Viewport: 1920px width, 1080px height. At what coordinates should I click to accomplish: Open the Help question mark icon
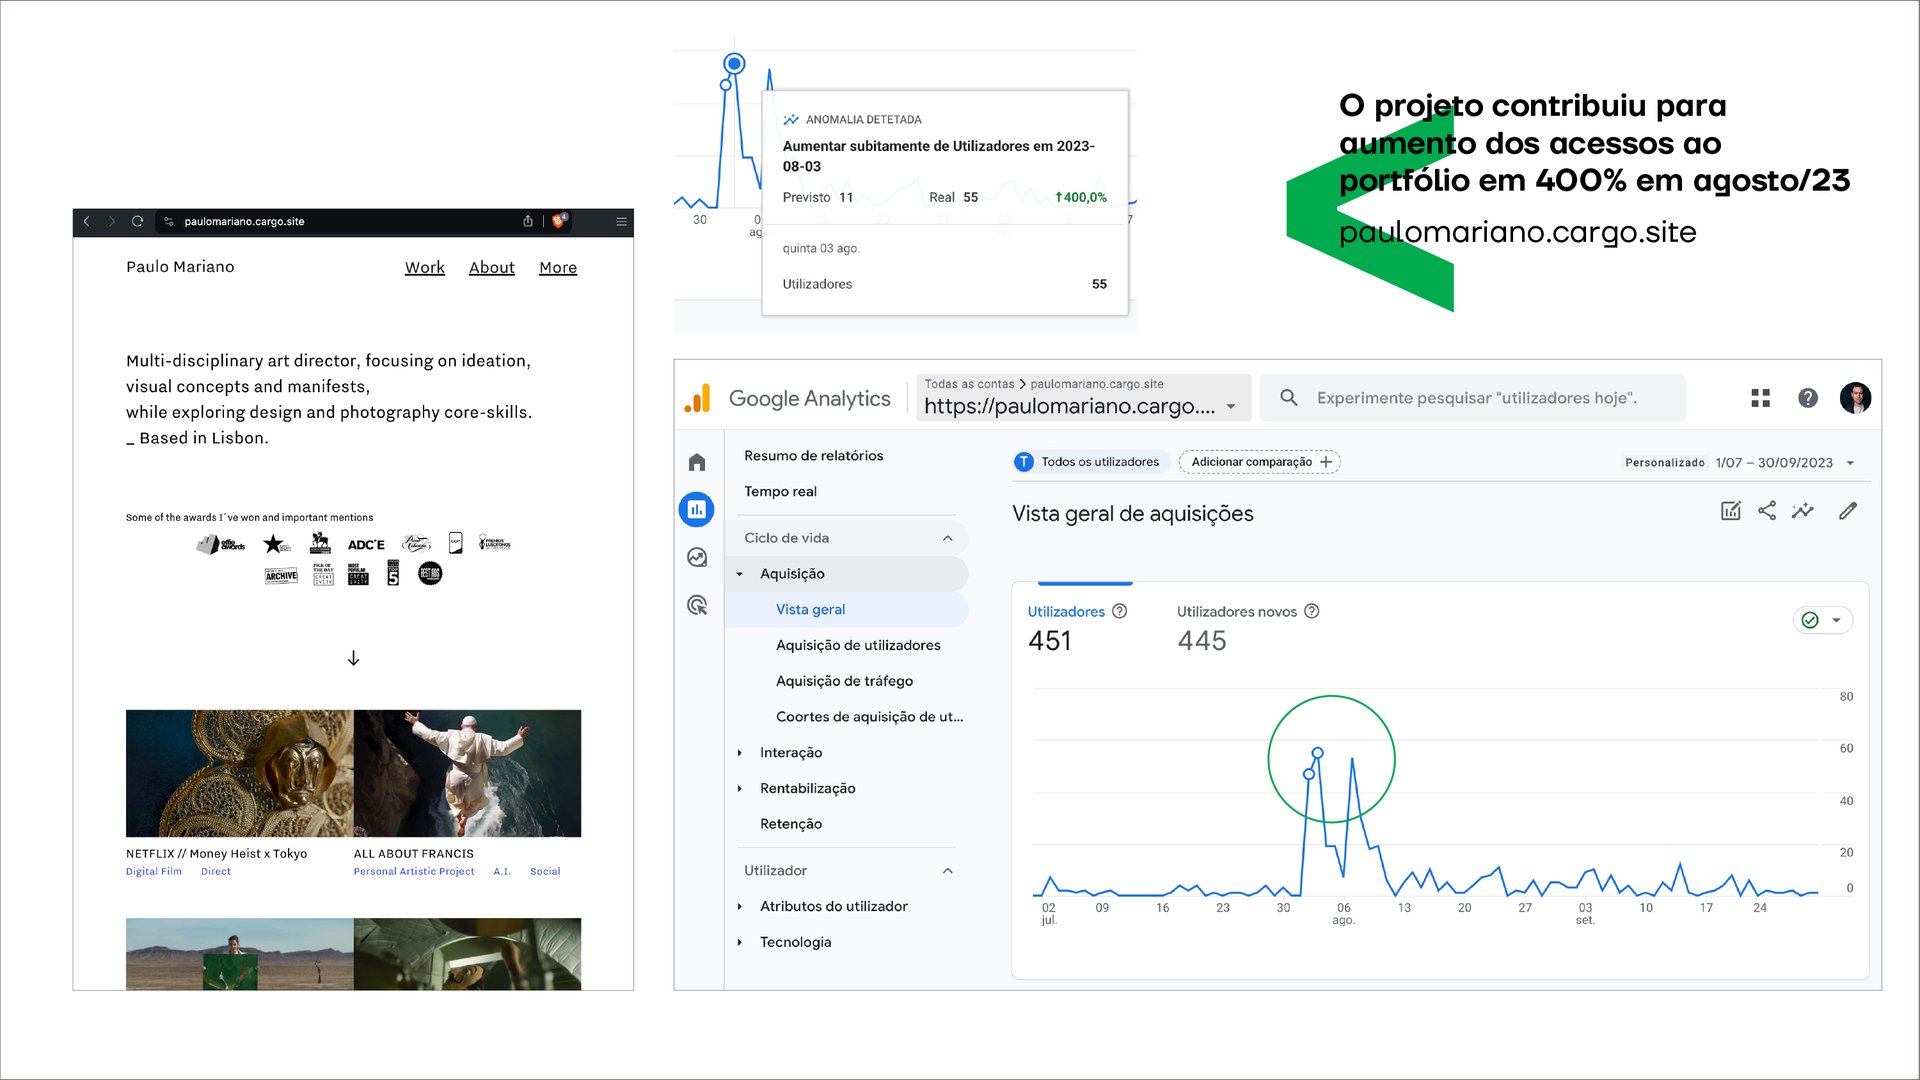1807,398
